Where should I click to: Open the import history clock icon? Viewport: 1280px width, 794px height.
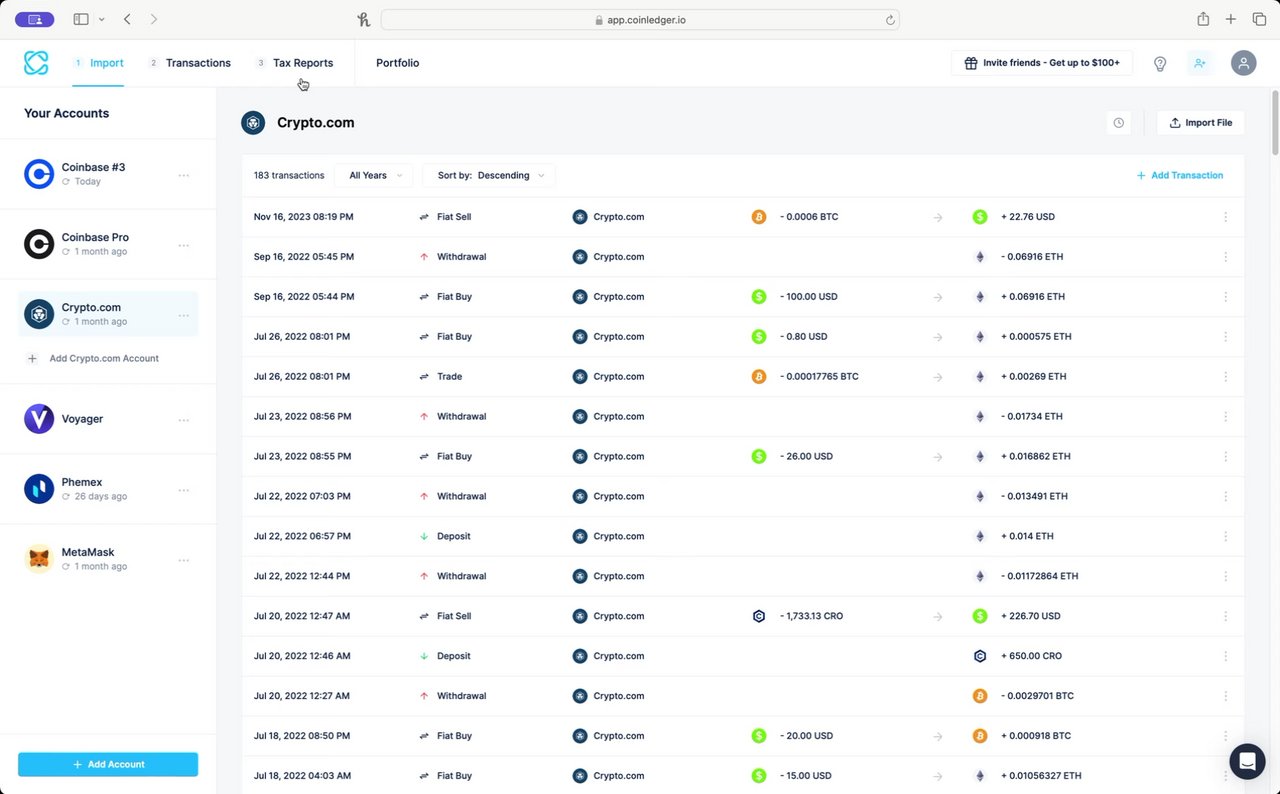click(x=1119, y=123)
